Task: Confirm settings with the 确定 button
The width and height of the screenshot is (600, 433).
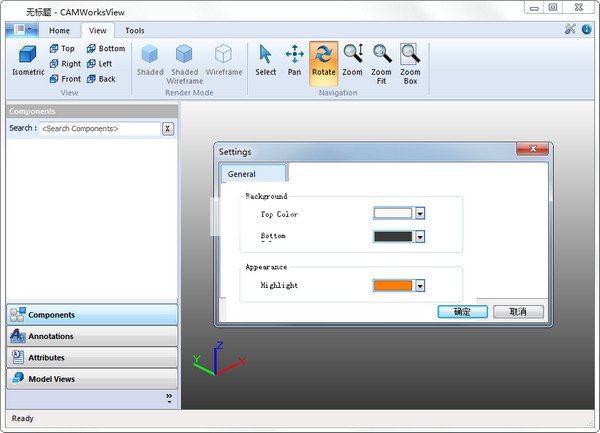Action: 462,312
